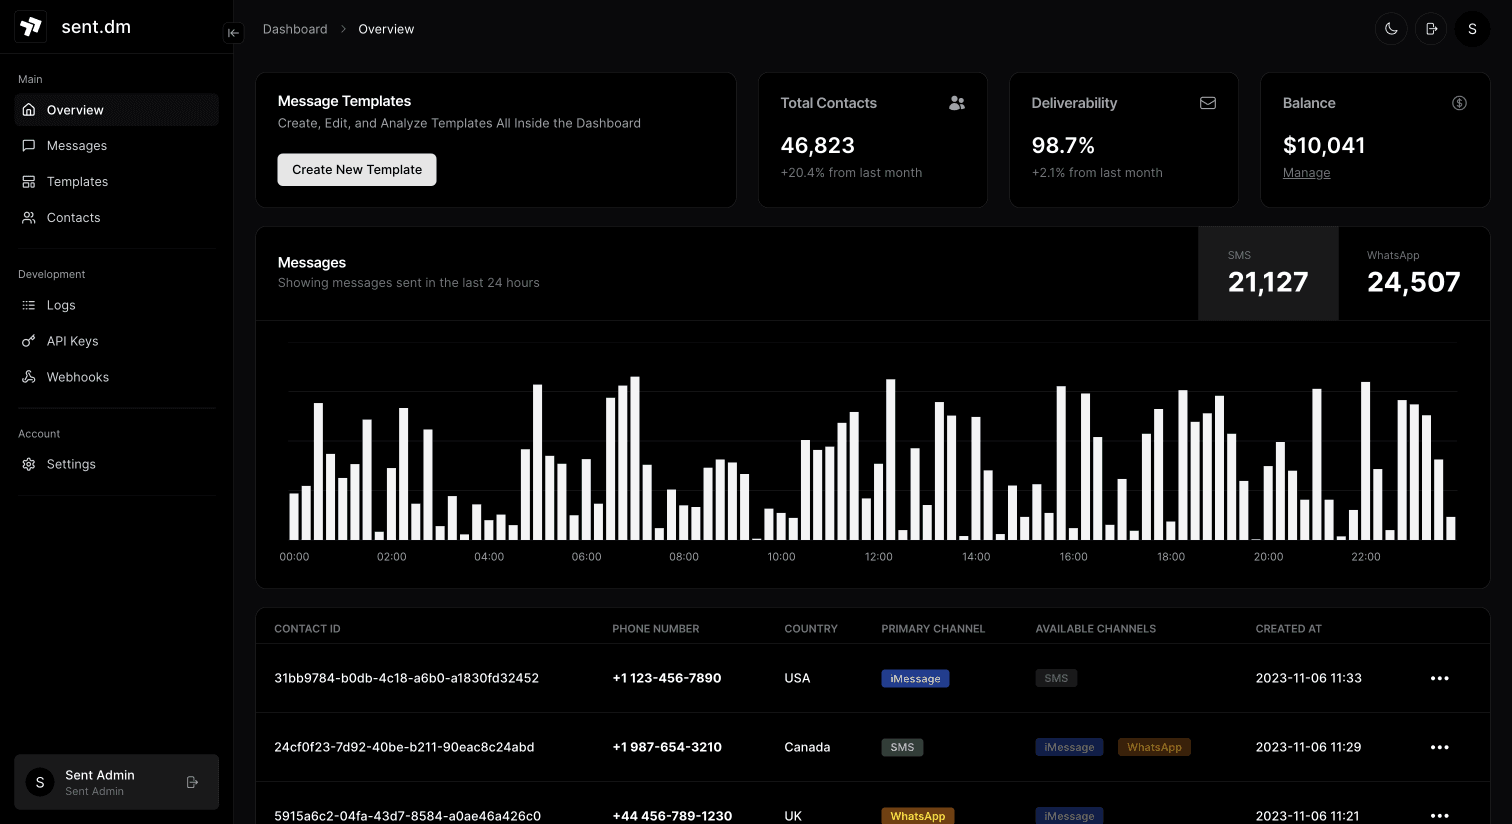Open Contacts via its sidebar icon
This screenshot has height=824, width=1512.
[x=29, y=217]
